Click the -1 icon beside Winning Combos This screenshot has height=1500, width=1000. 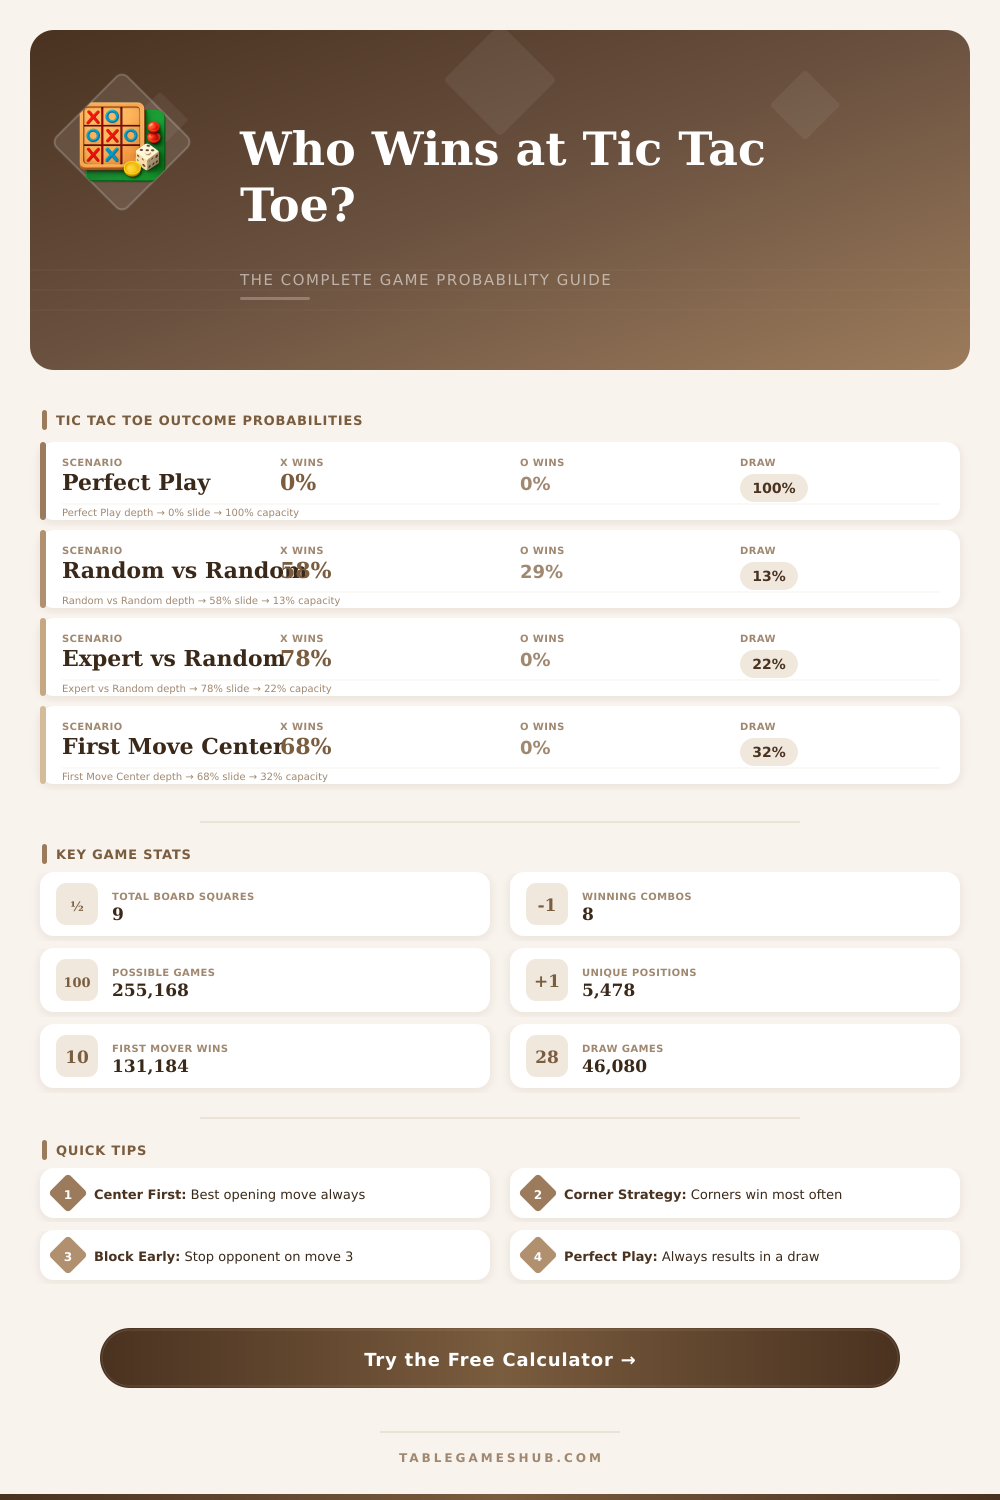547,904
